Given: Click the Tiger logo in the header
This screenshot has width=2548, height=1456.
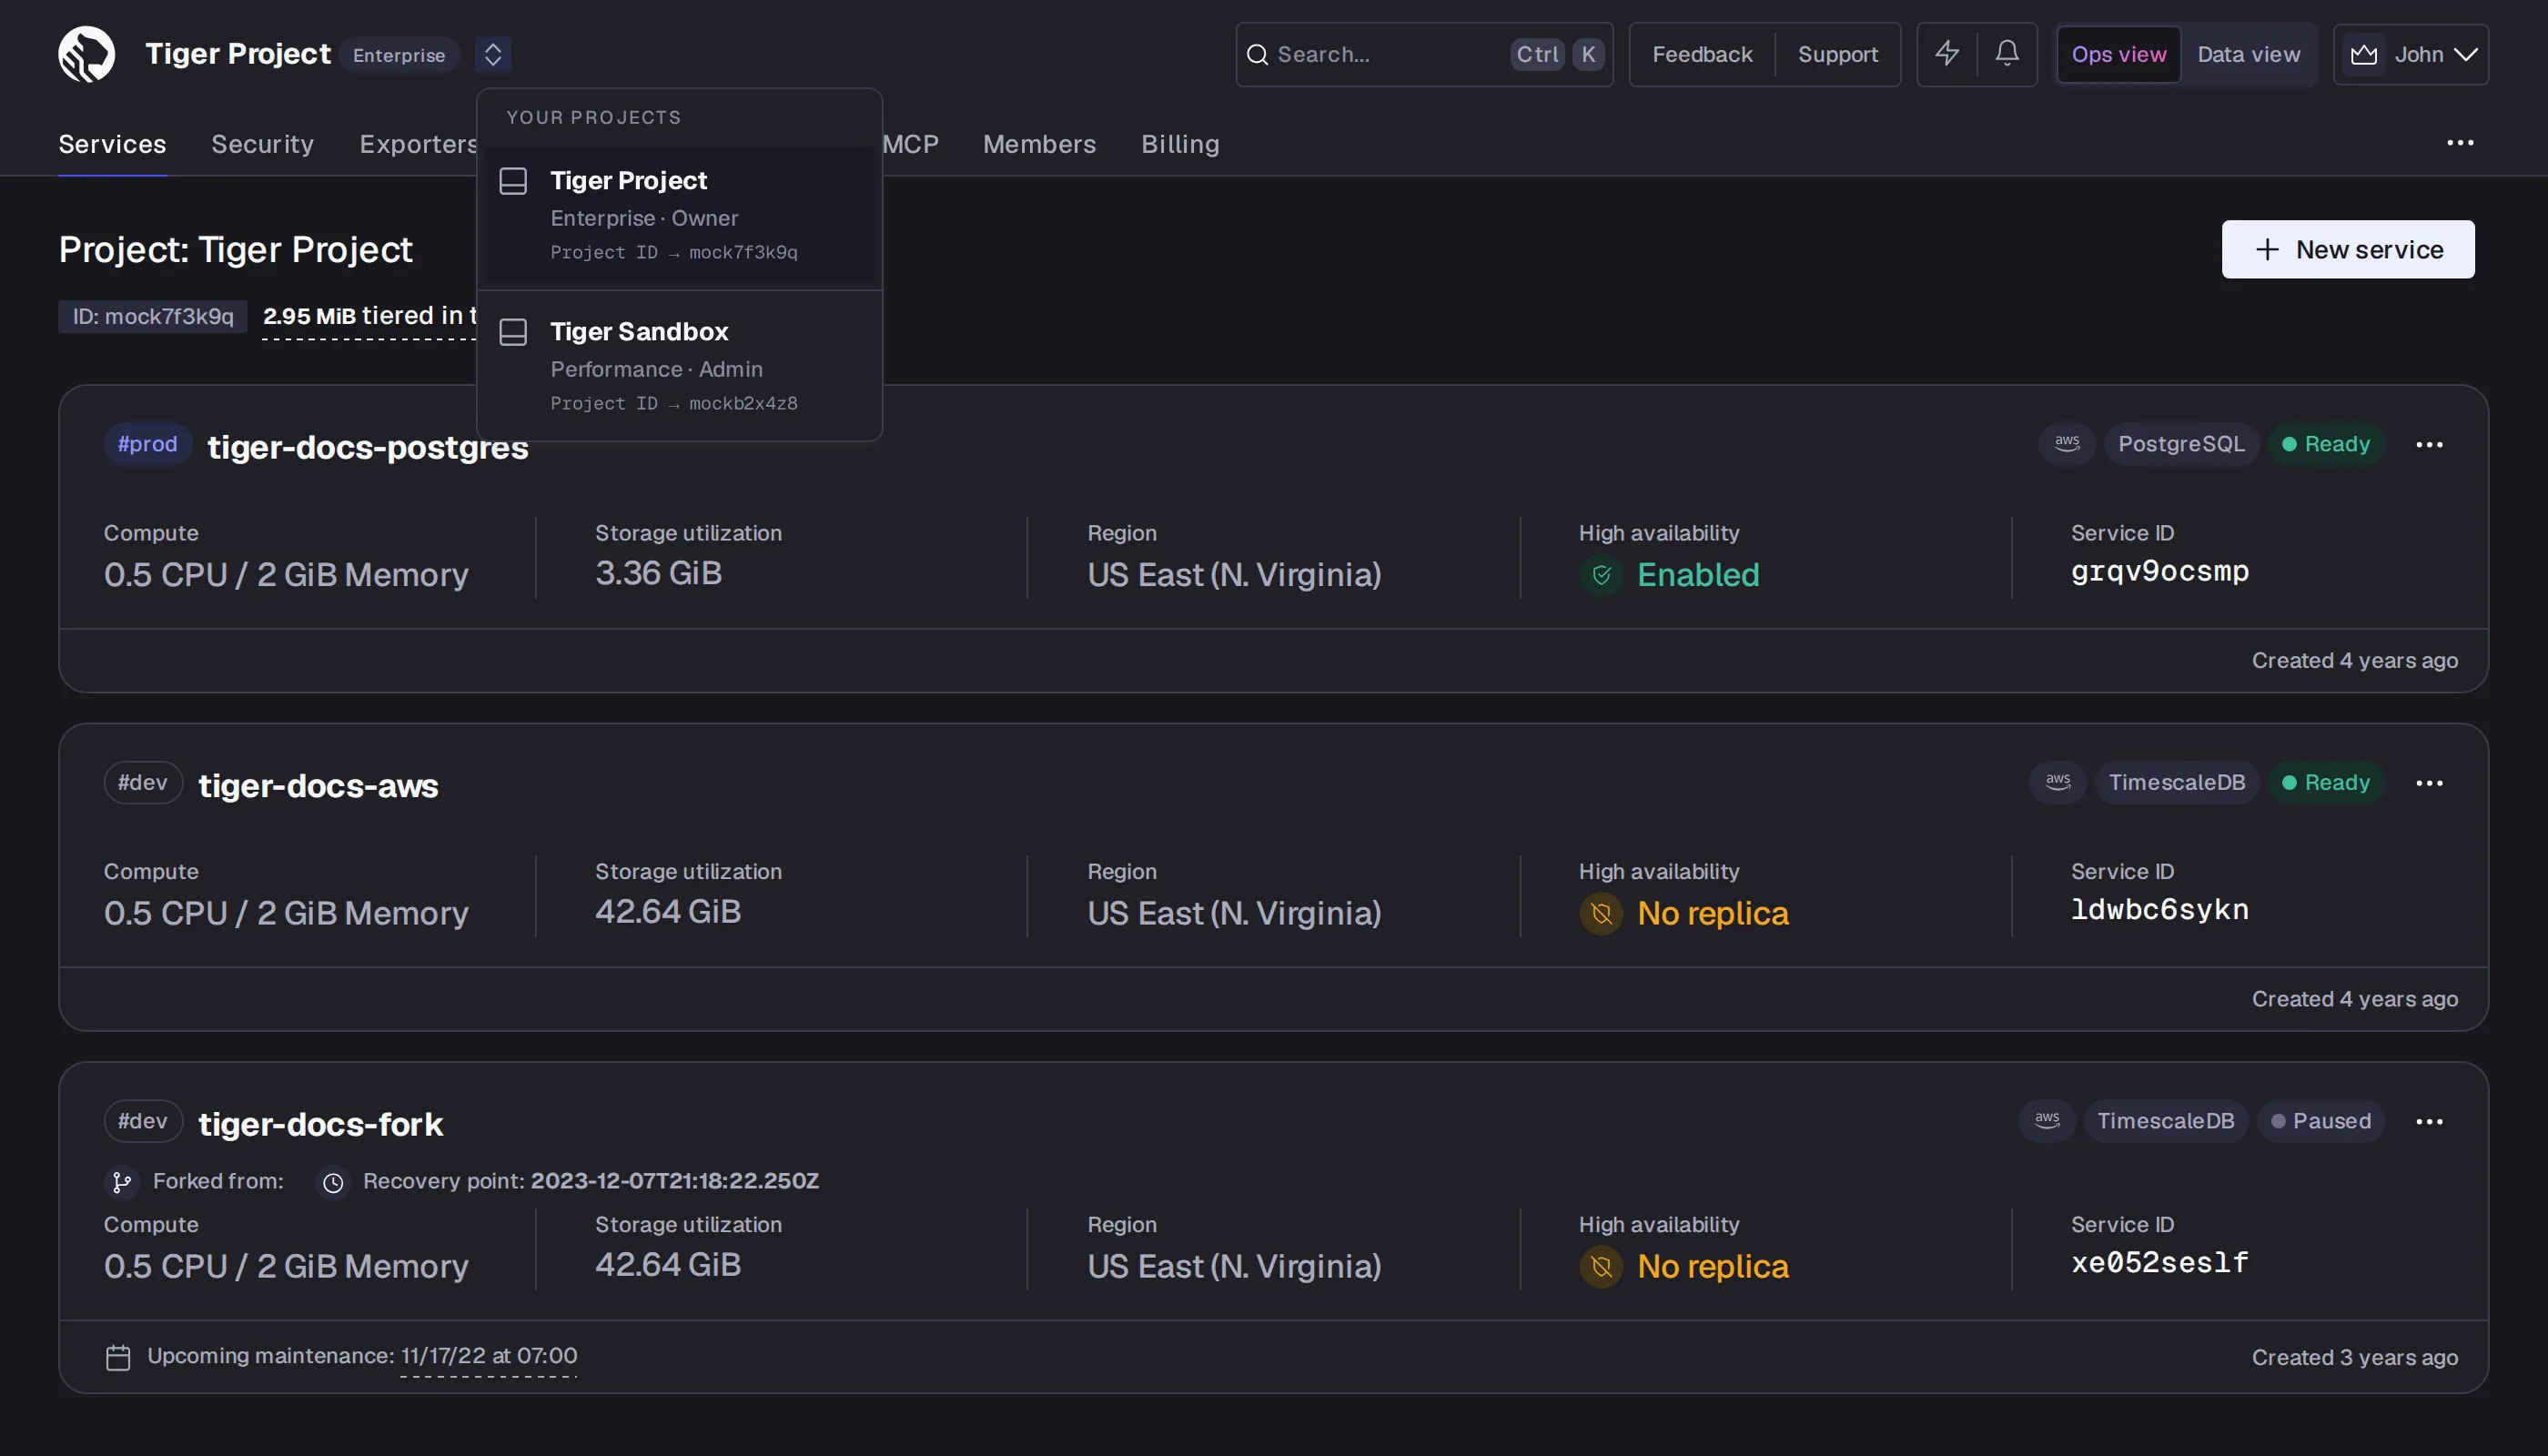Looking at the screenshot, I should 86,54.
